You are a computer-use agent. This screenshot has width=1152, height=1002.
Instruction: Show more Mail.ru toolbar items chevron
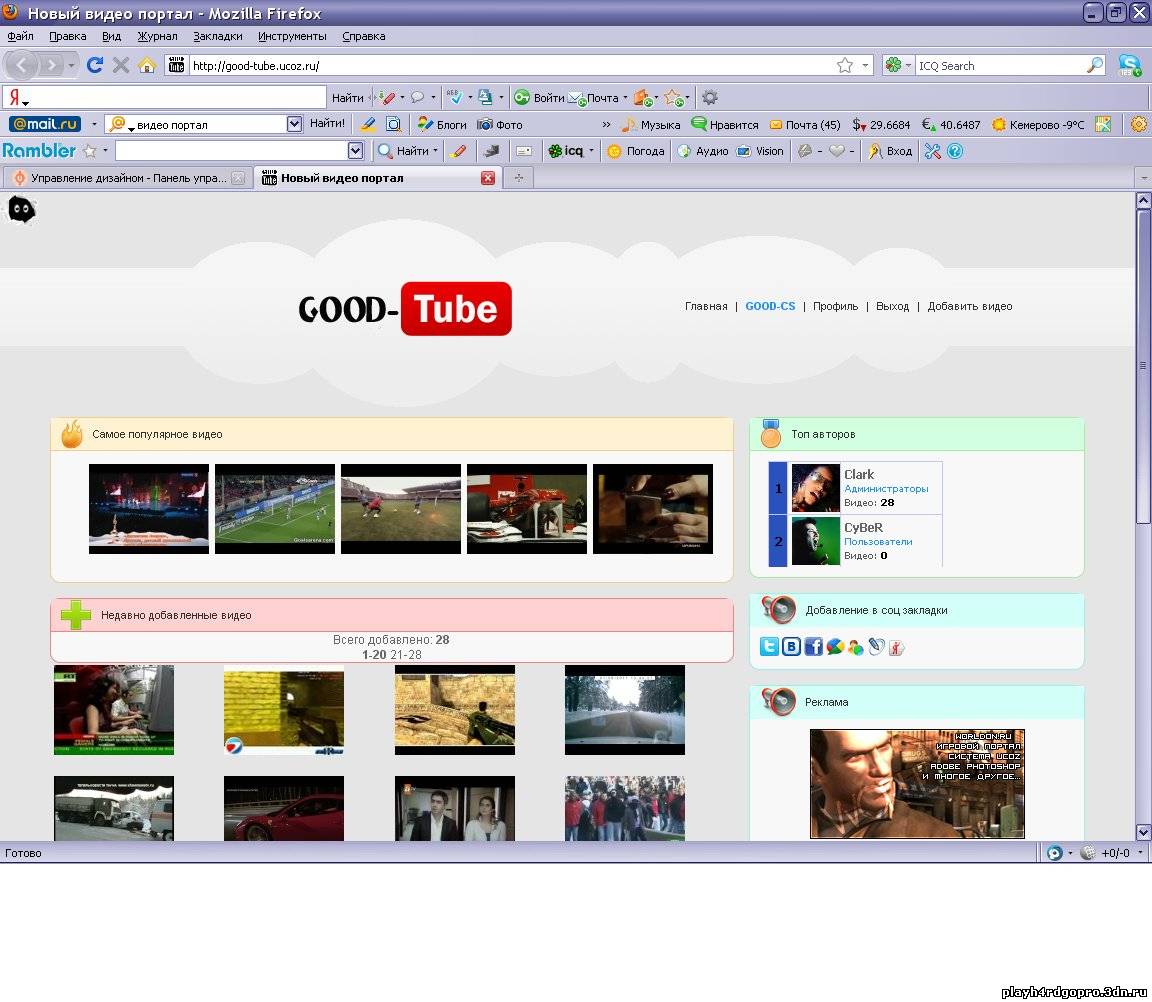click(606, 124)
